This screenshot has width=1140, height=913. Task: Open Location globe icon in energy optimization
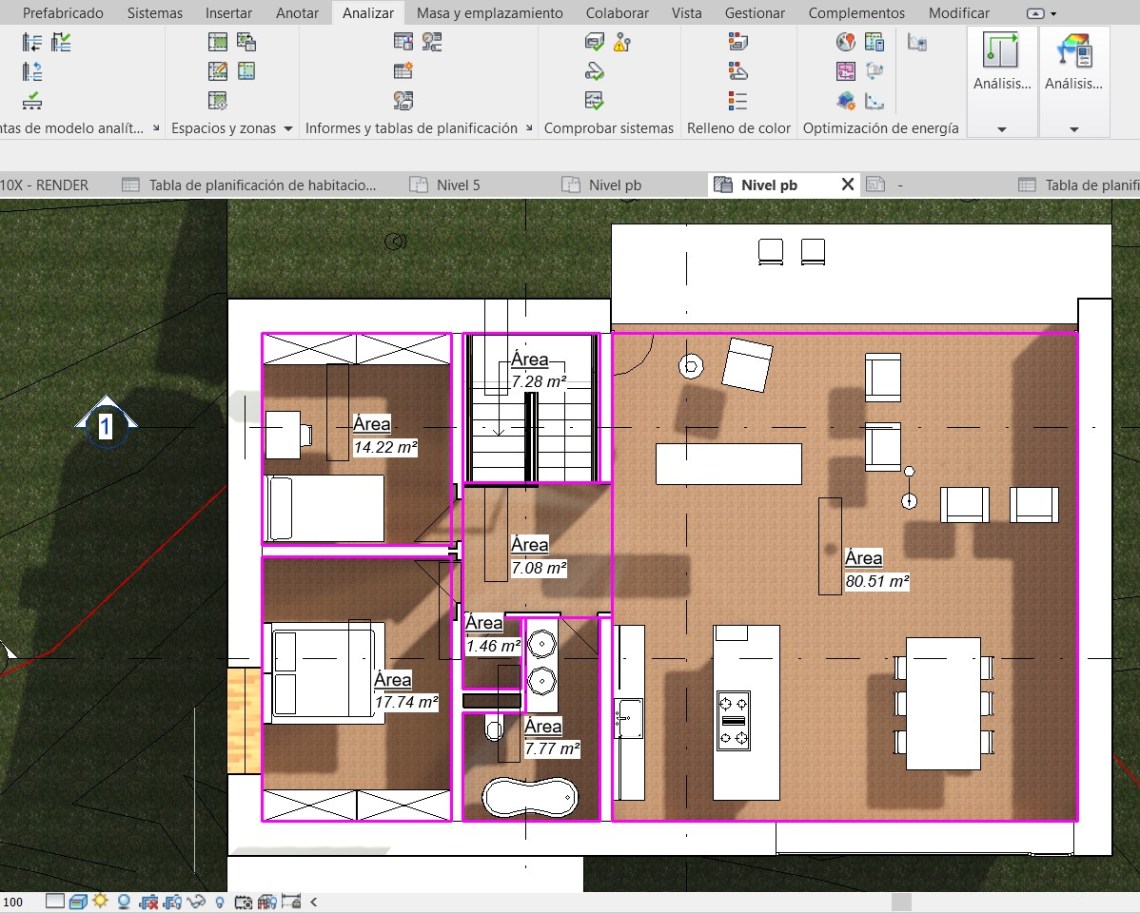tap(846, 42)
